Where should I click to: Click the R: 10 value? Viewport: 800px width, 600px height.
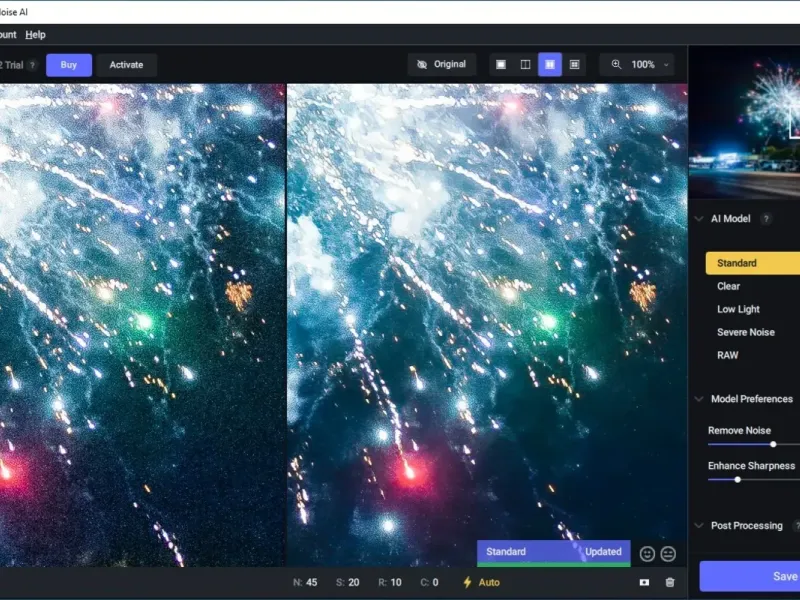390,582
